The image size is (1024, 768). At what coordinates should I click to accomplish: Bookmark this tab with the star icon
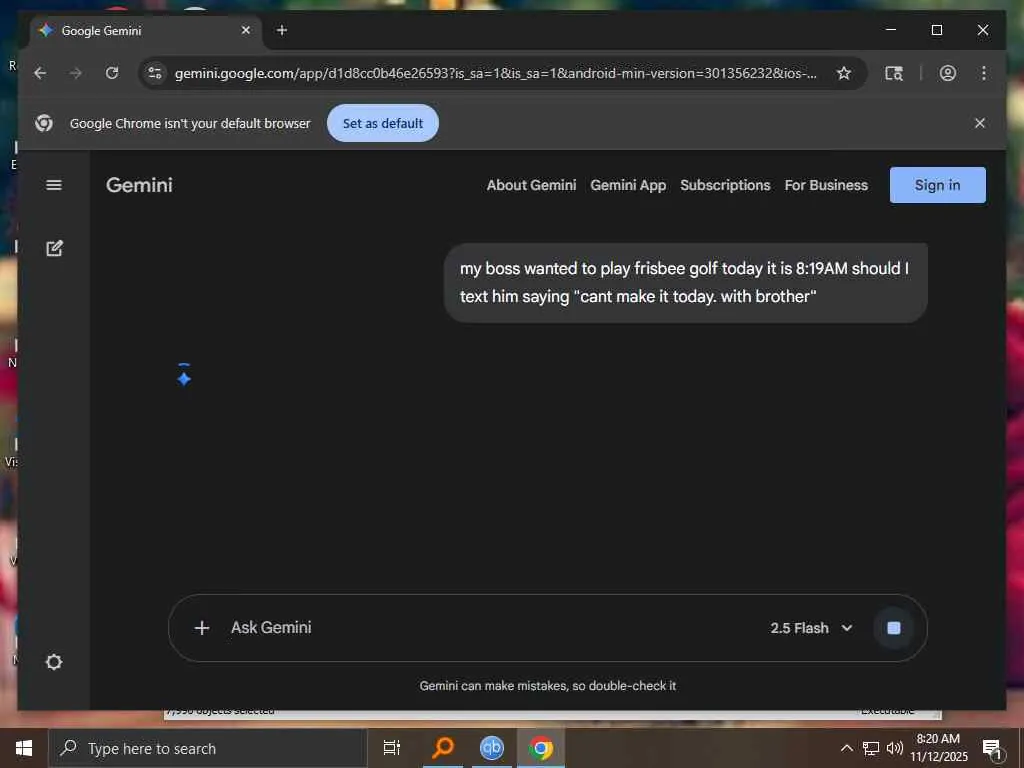[x=844, y=73]
